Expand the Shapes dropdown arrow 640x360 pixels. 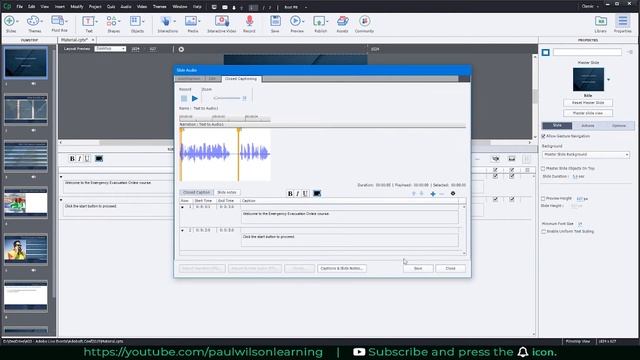(x=119, y=21)
